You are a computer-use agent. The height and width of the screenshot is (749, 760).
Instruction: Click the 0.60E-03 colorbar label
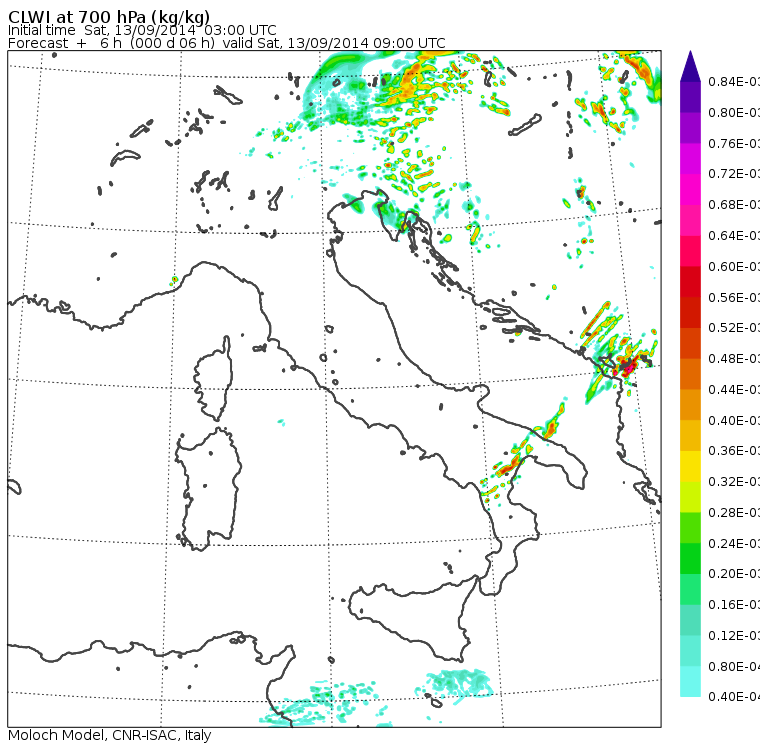734,267
